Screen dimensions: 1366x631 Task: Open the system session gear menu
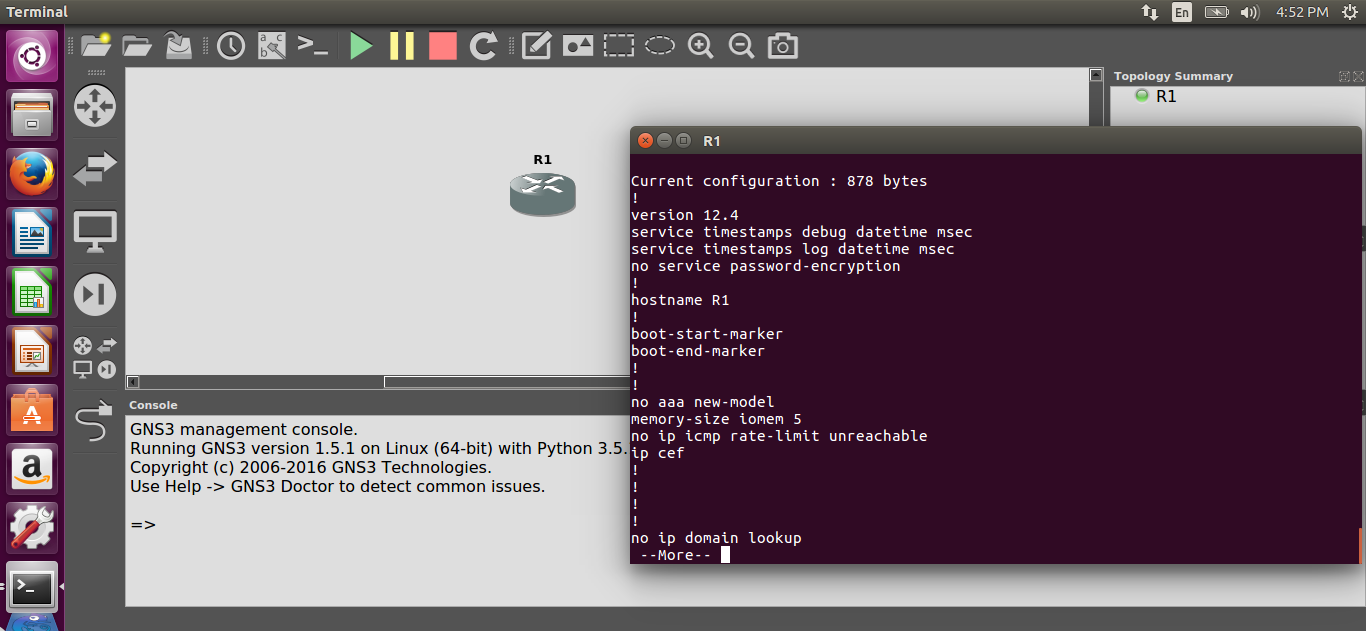[x=1350, y=12]
